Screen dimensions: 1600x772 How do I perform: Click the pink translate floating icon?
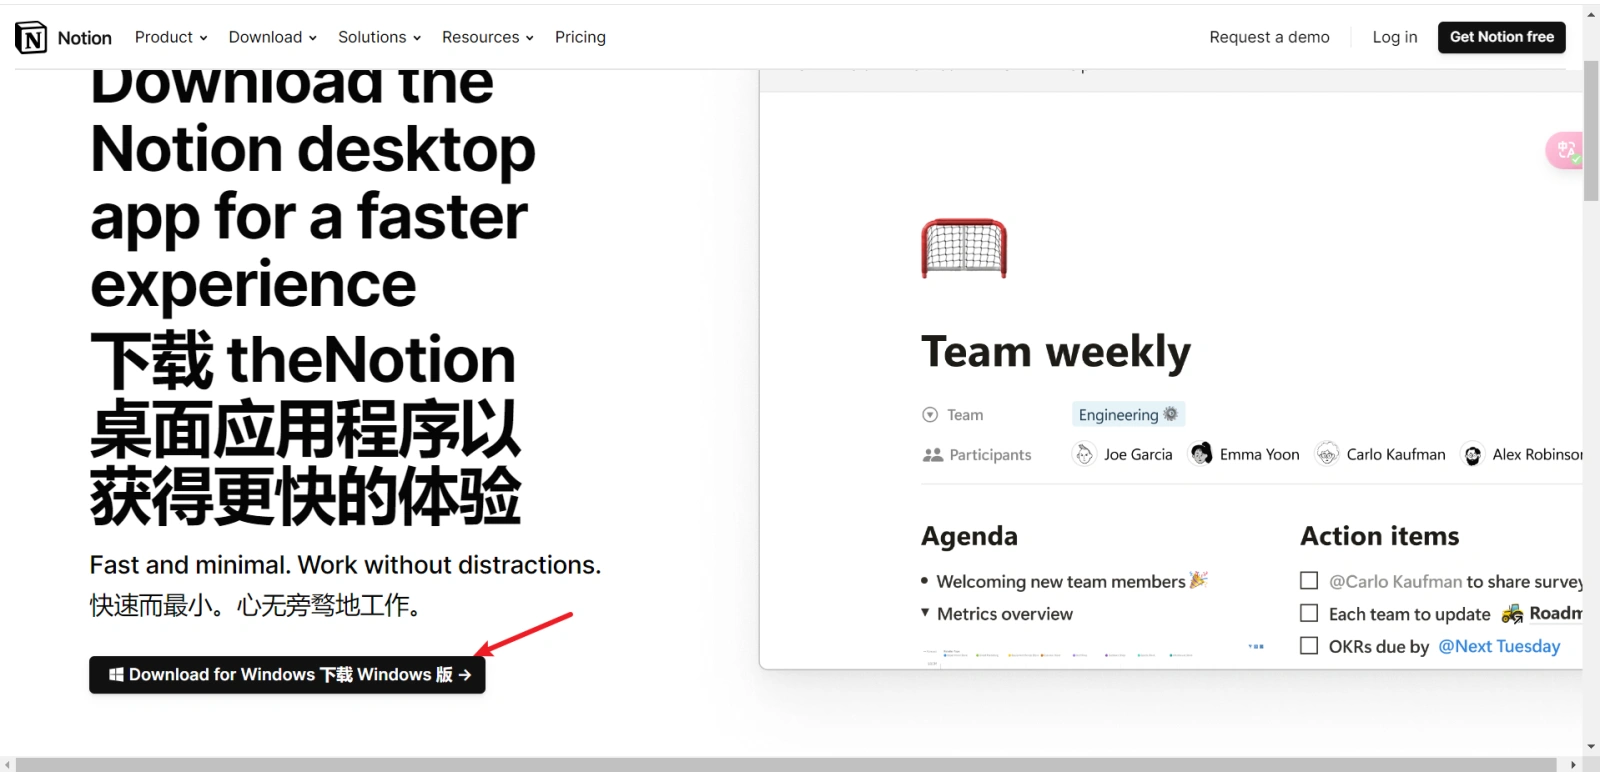coord(1565,151)
